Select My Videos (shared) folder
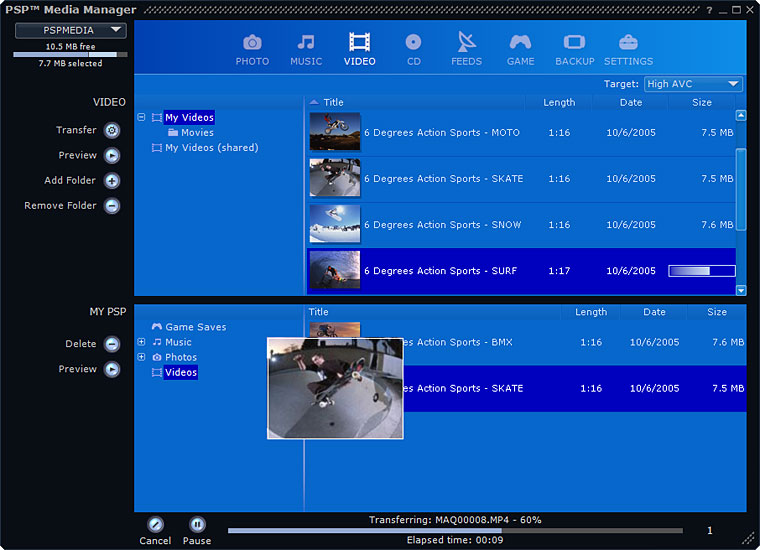The image size is (760, 550). (x=211, y=148)
